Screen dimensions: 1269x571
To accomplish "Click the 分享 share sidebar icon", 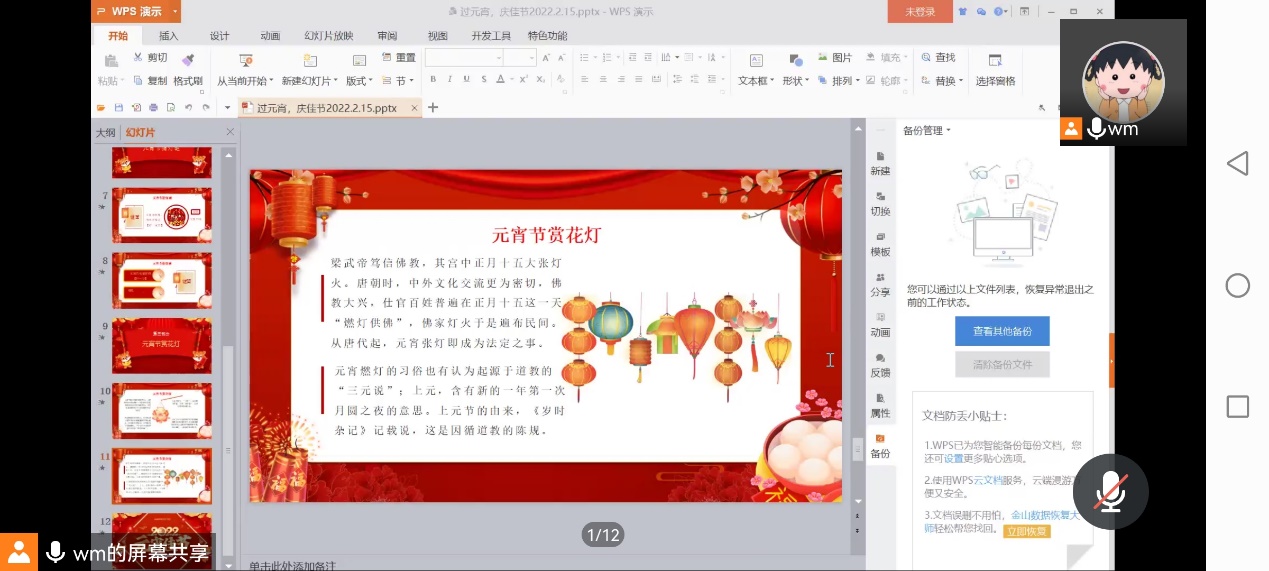I will click(880, 284).
